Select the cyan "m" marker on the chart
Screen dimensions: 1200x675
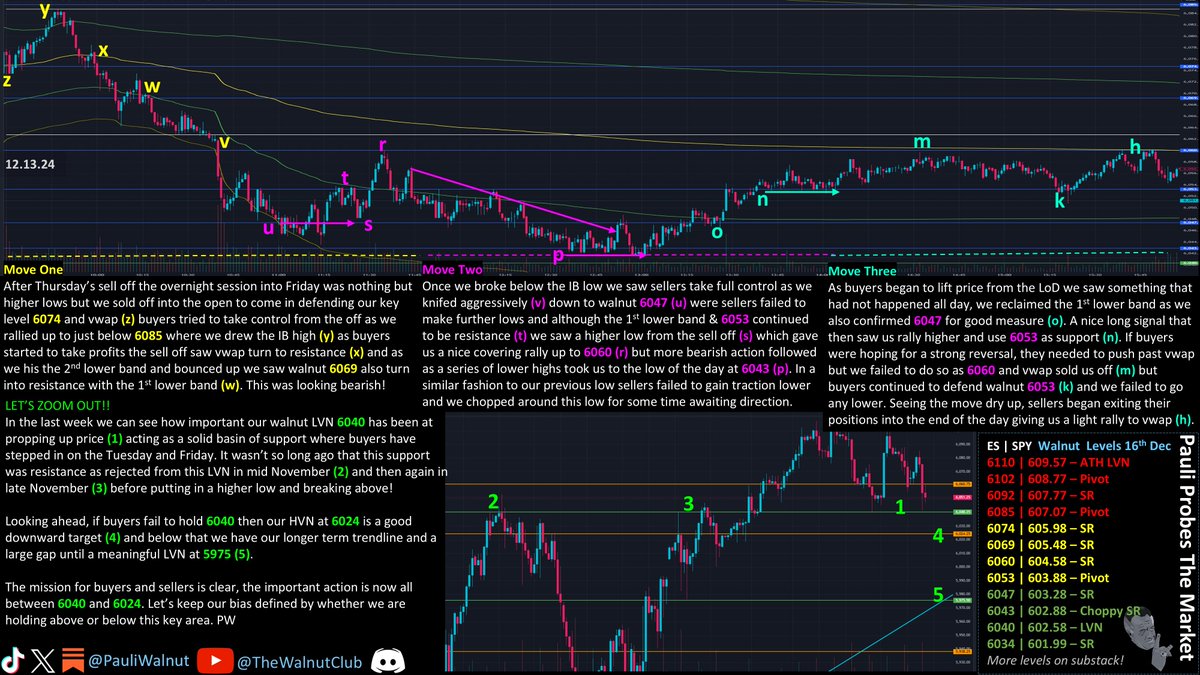tap(921, 141)
